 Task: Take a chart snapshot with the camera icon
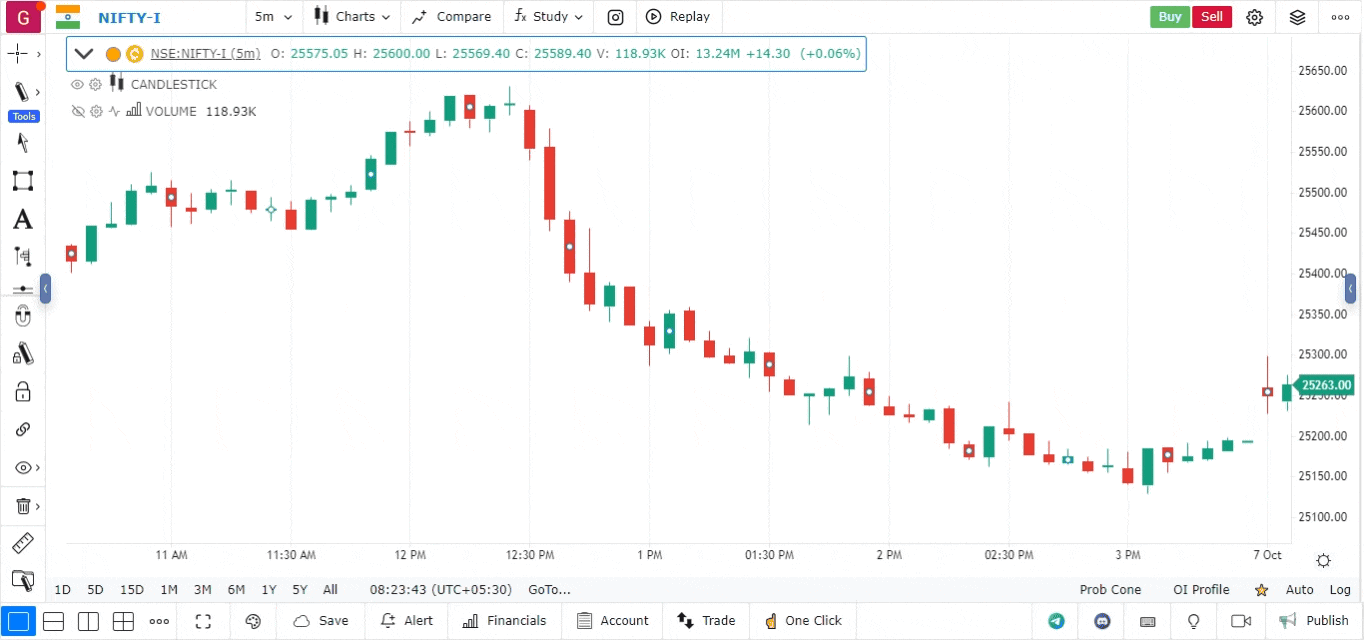(x=614, y=17)
